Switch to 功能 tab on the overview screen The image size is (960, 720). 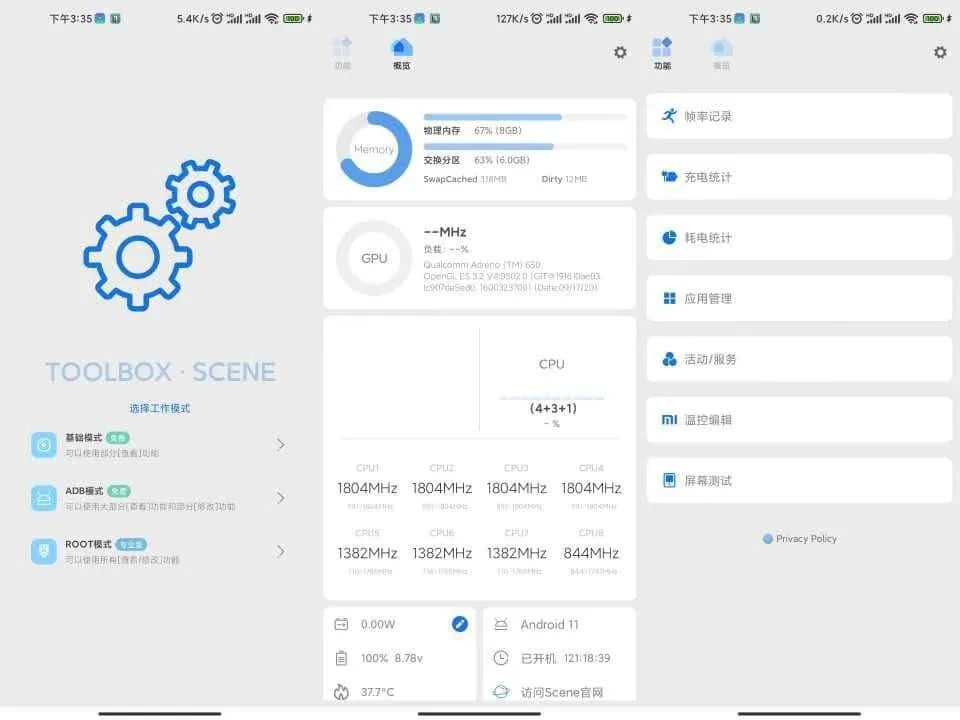(x=342, y=53)
